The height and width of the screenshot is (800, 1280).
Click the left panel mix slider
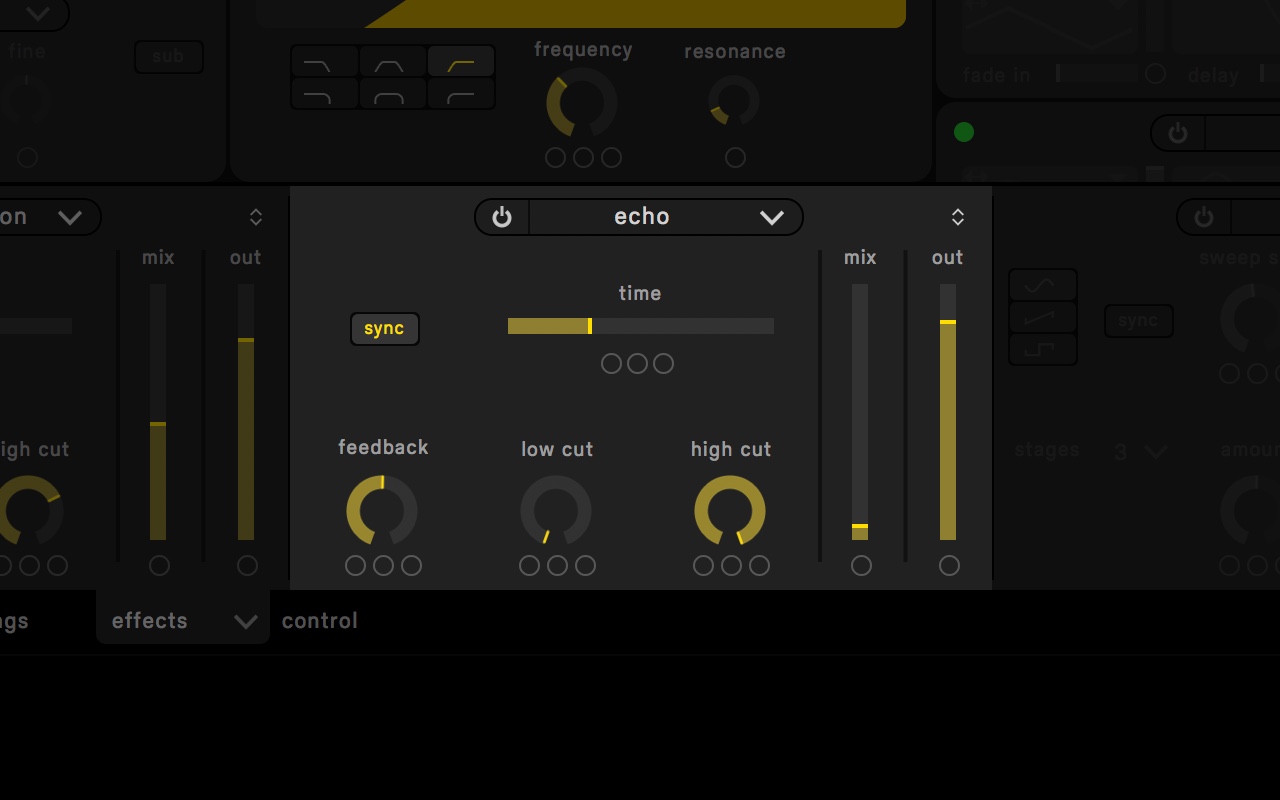pos(158,412)
